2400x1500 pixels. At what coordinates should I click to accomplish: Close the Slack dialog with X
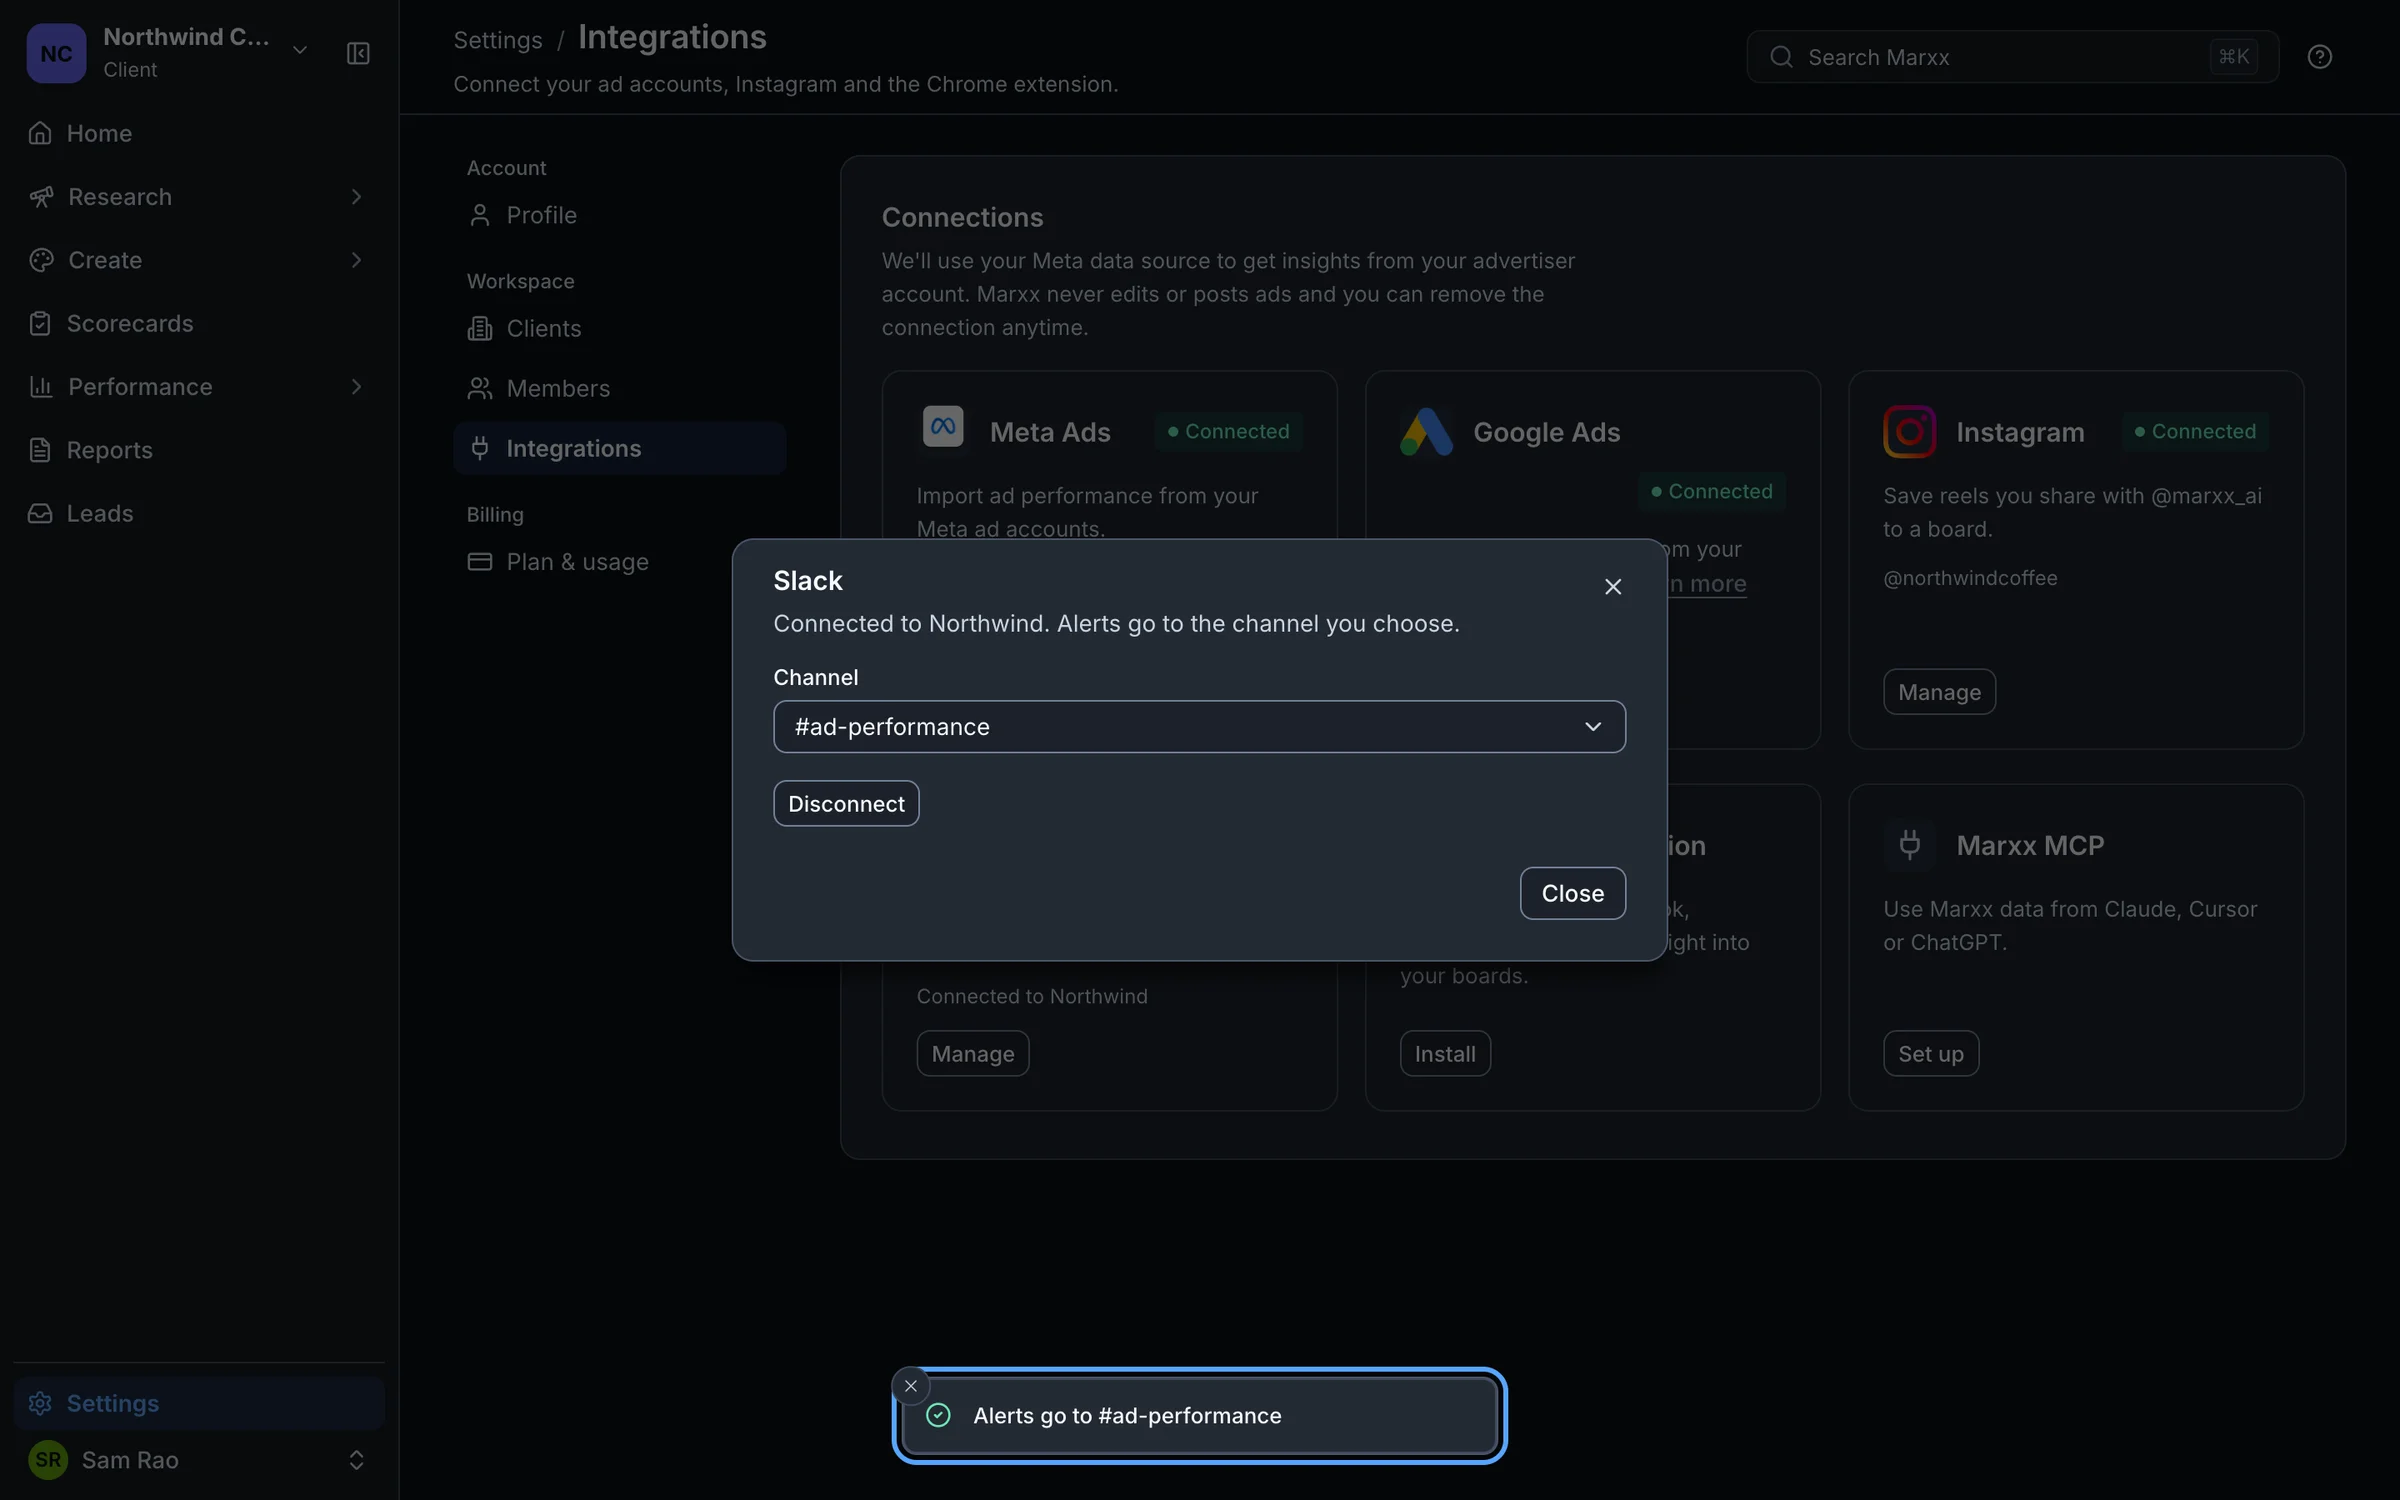(1612, 587)
